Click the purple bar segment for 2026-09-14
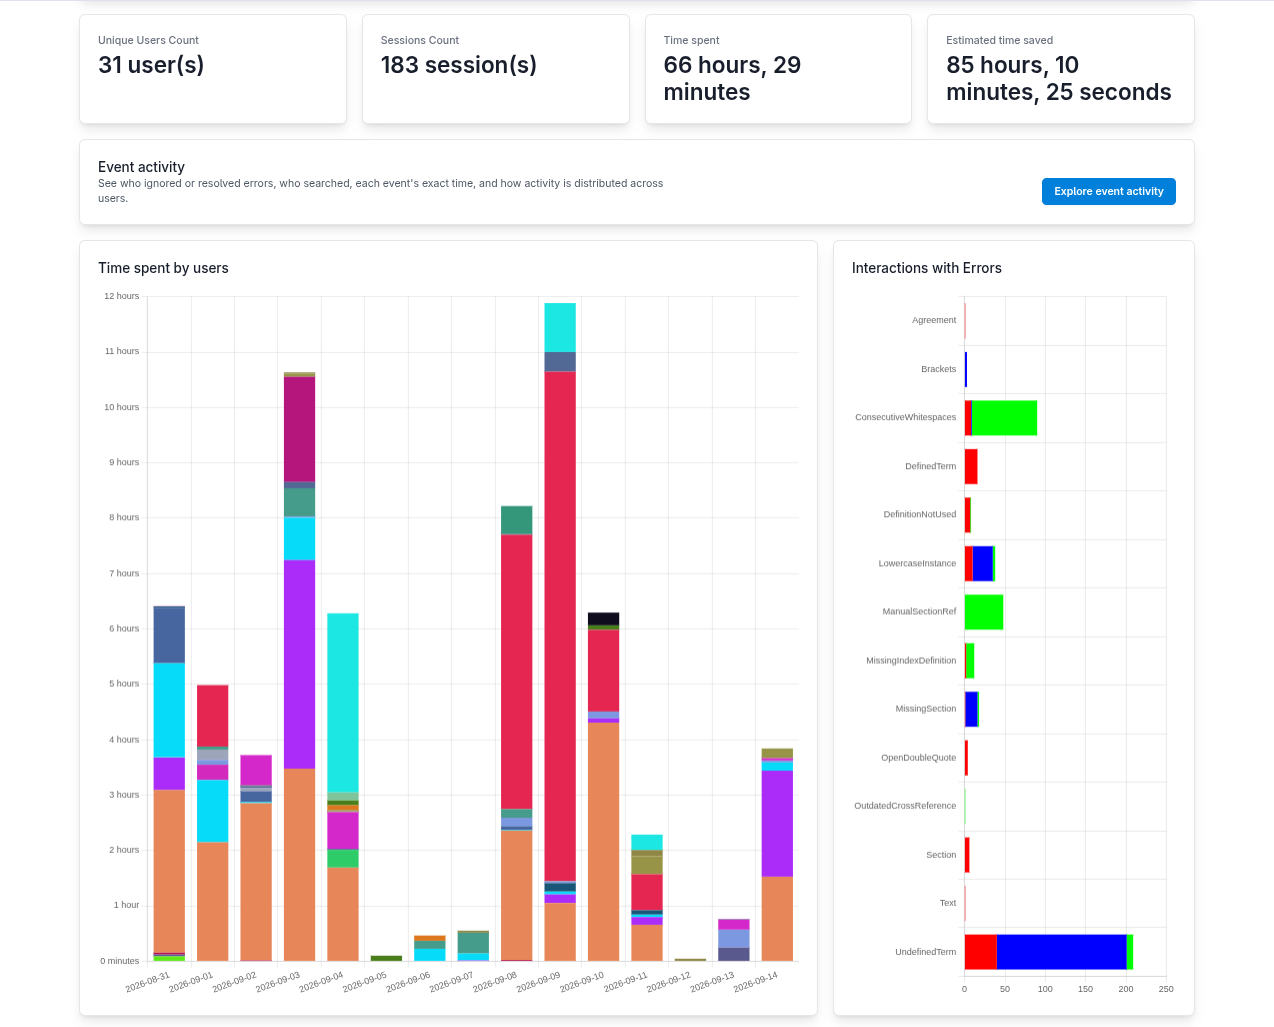Viewport: 1274px width, 1027px height. 777,824
